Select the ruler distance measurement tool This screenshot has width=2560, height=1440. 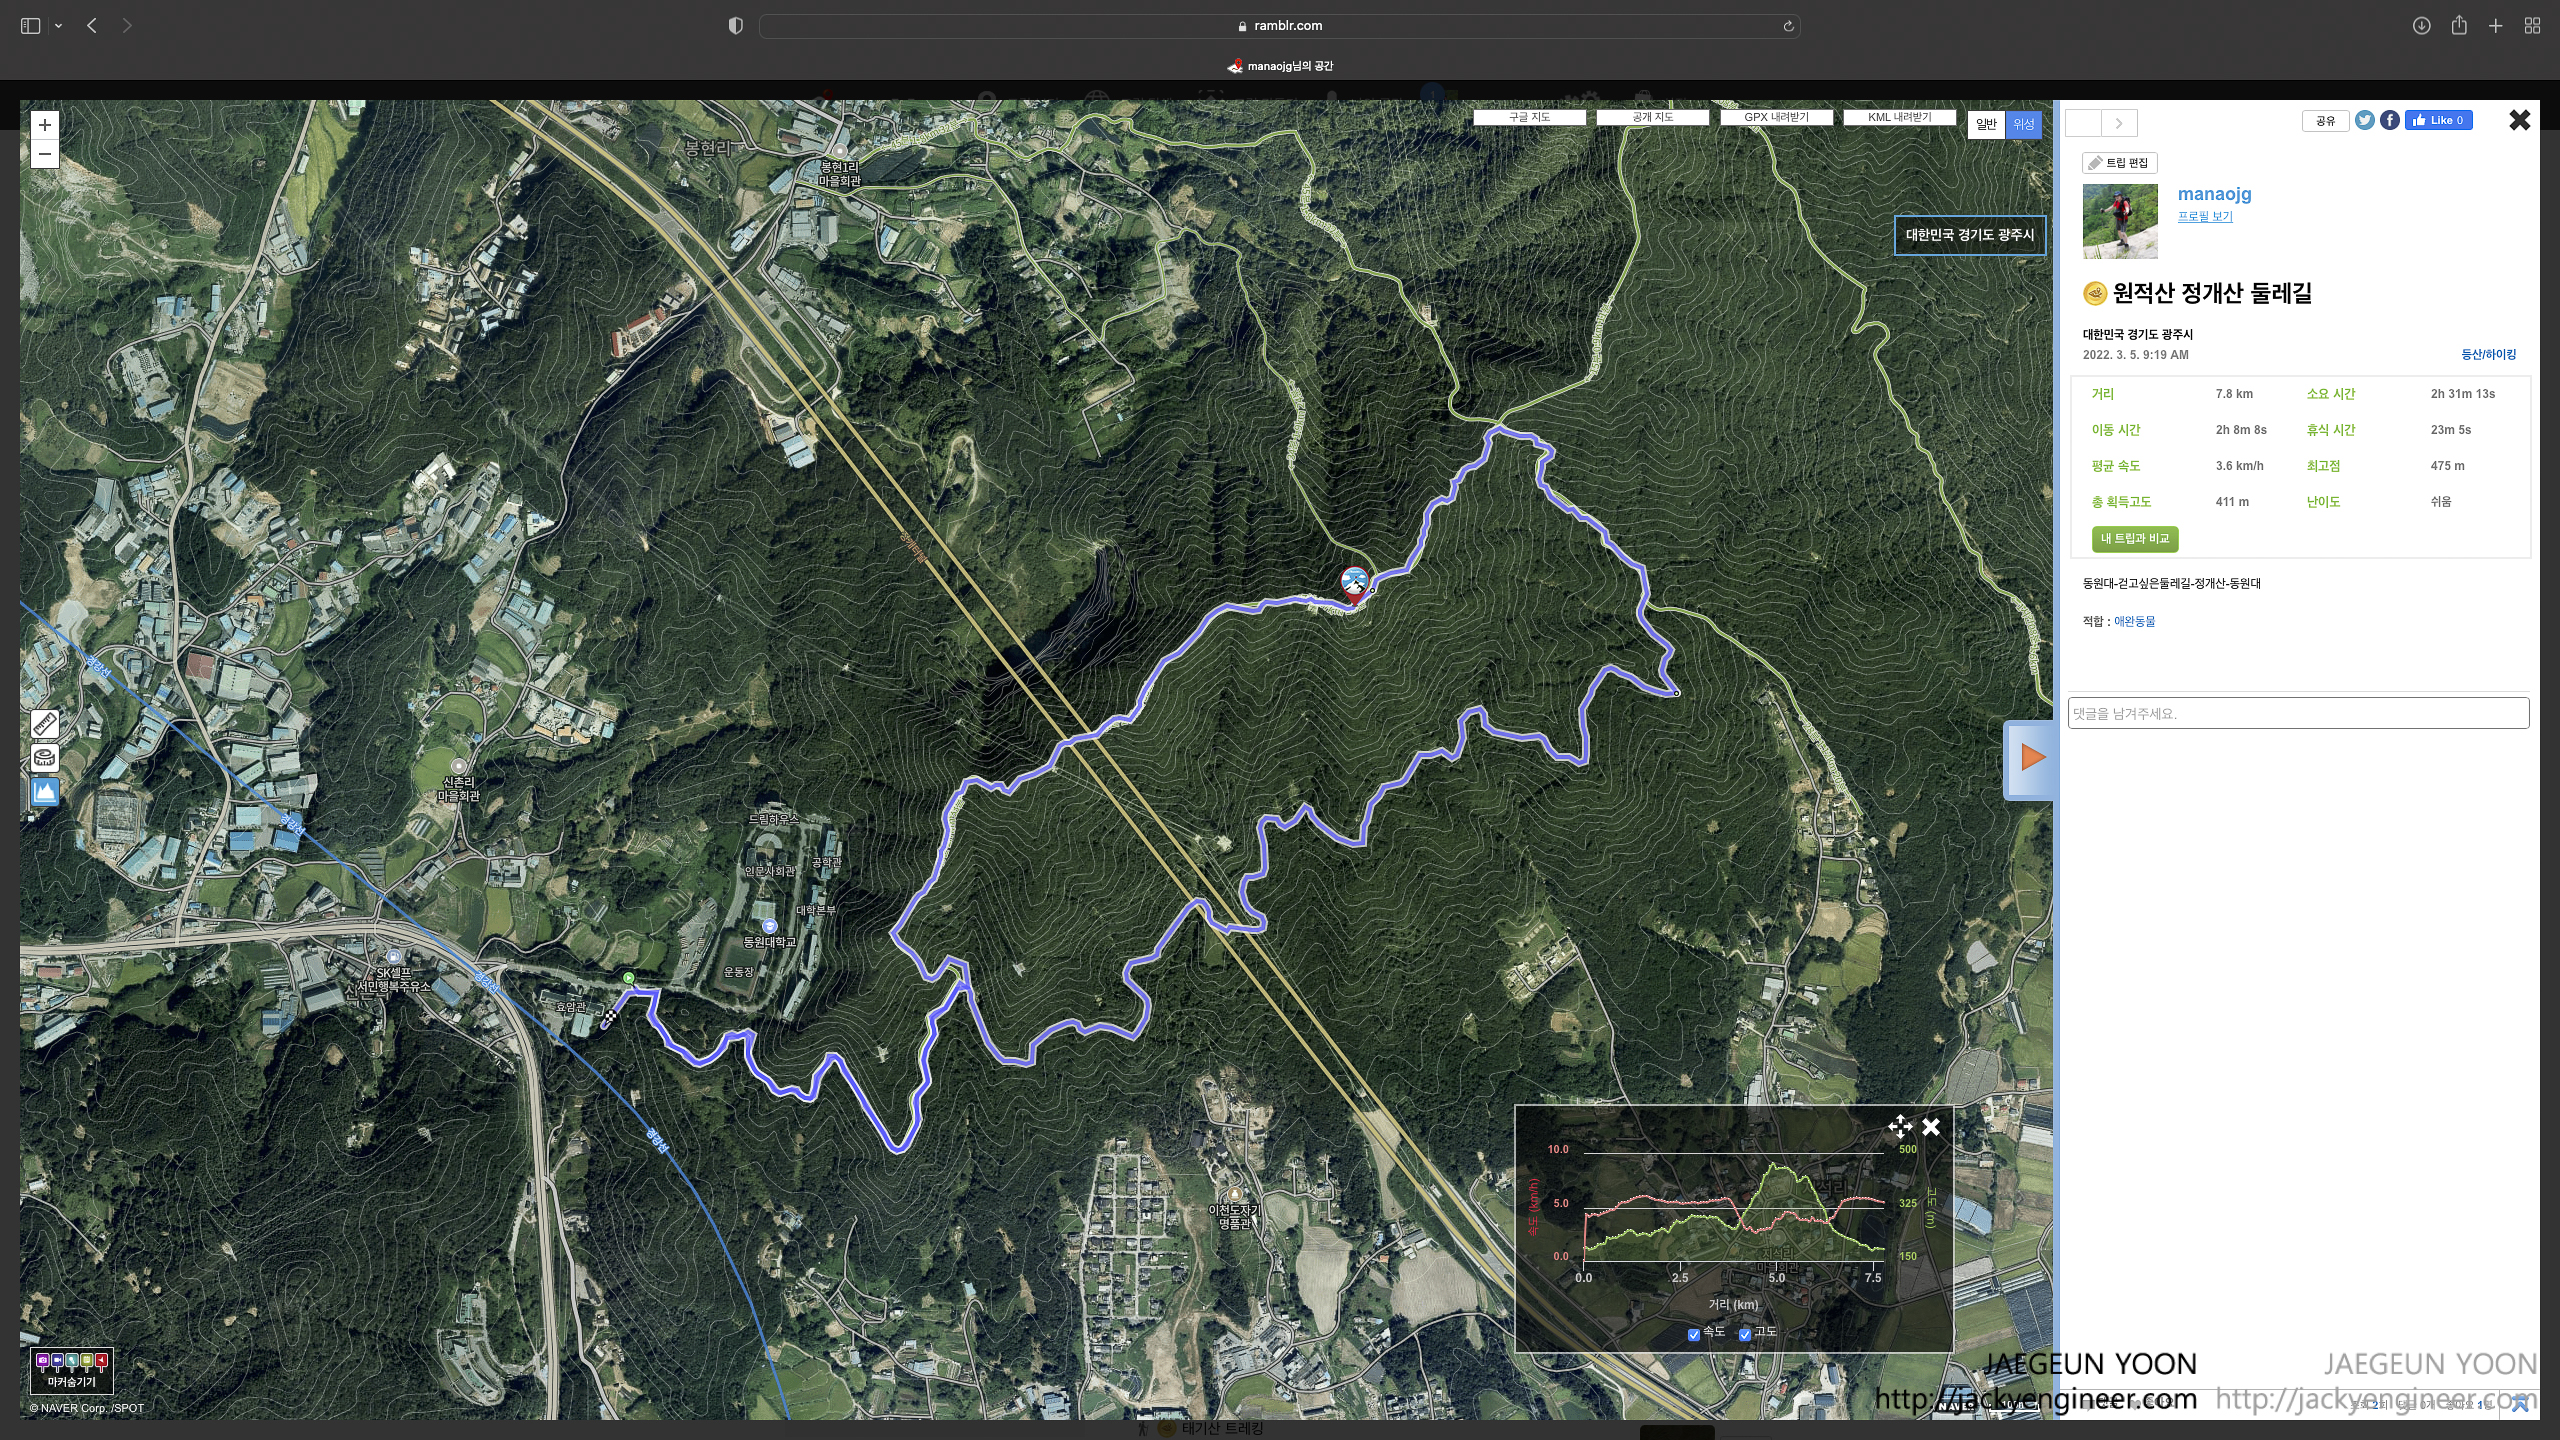[x=45, y=724]
